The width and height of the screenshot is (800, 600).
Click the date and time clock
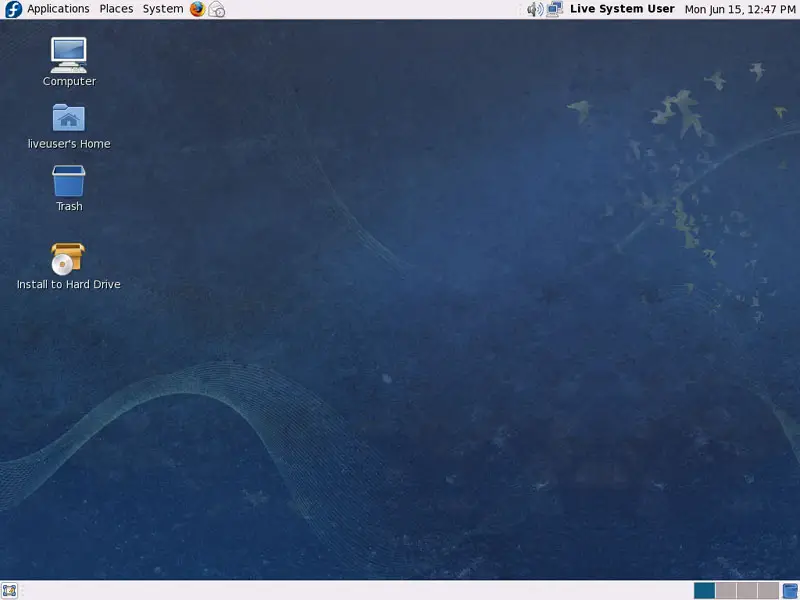point(740,9)
